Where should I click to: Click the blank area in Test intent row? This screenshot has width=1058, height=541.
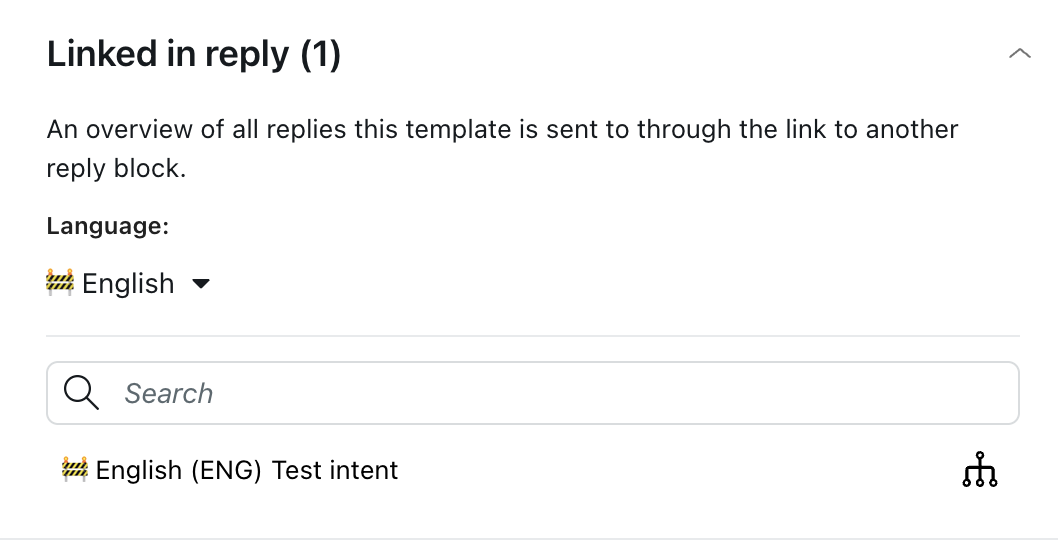tap(675, 470)
